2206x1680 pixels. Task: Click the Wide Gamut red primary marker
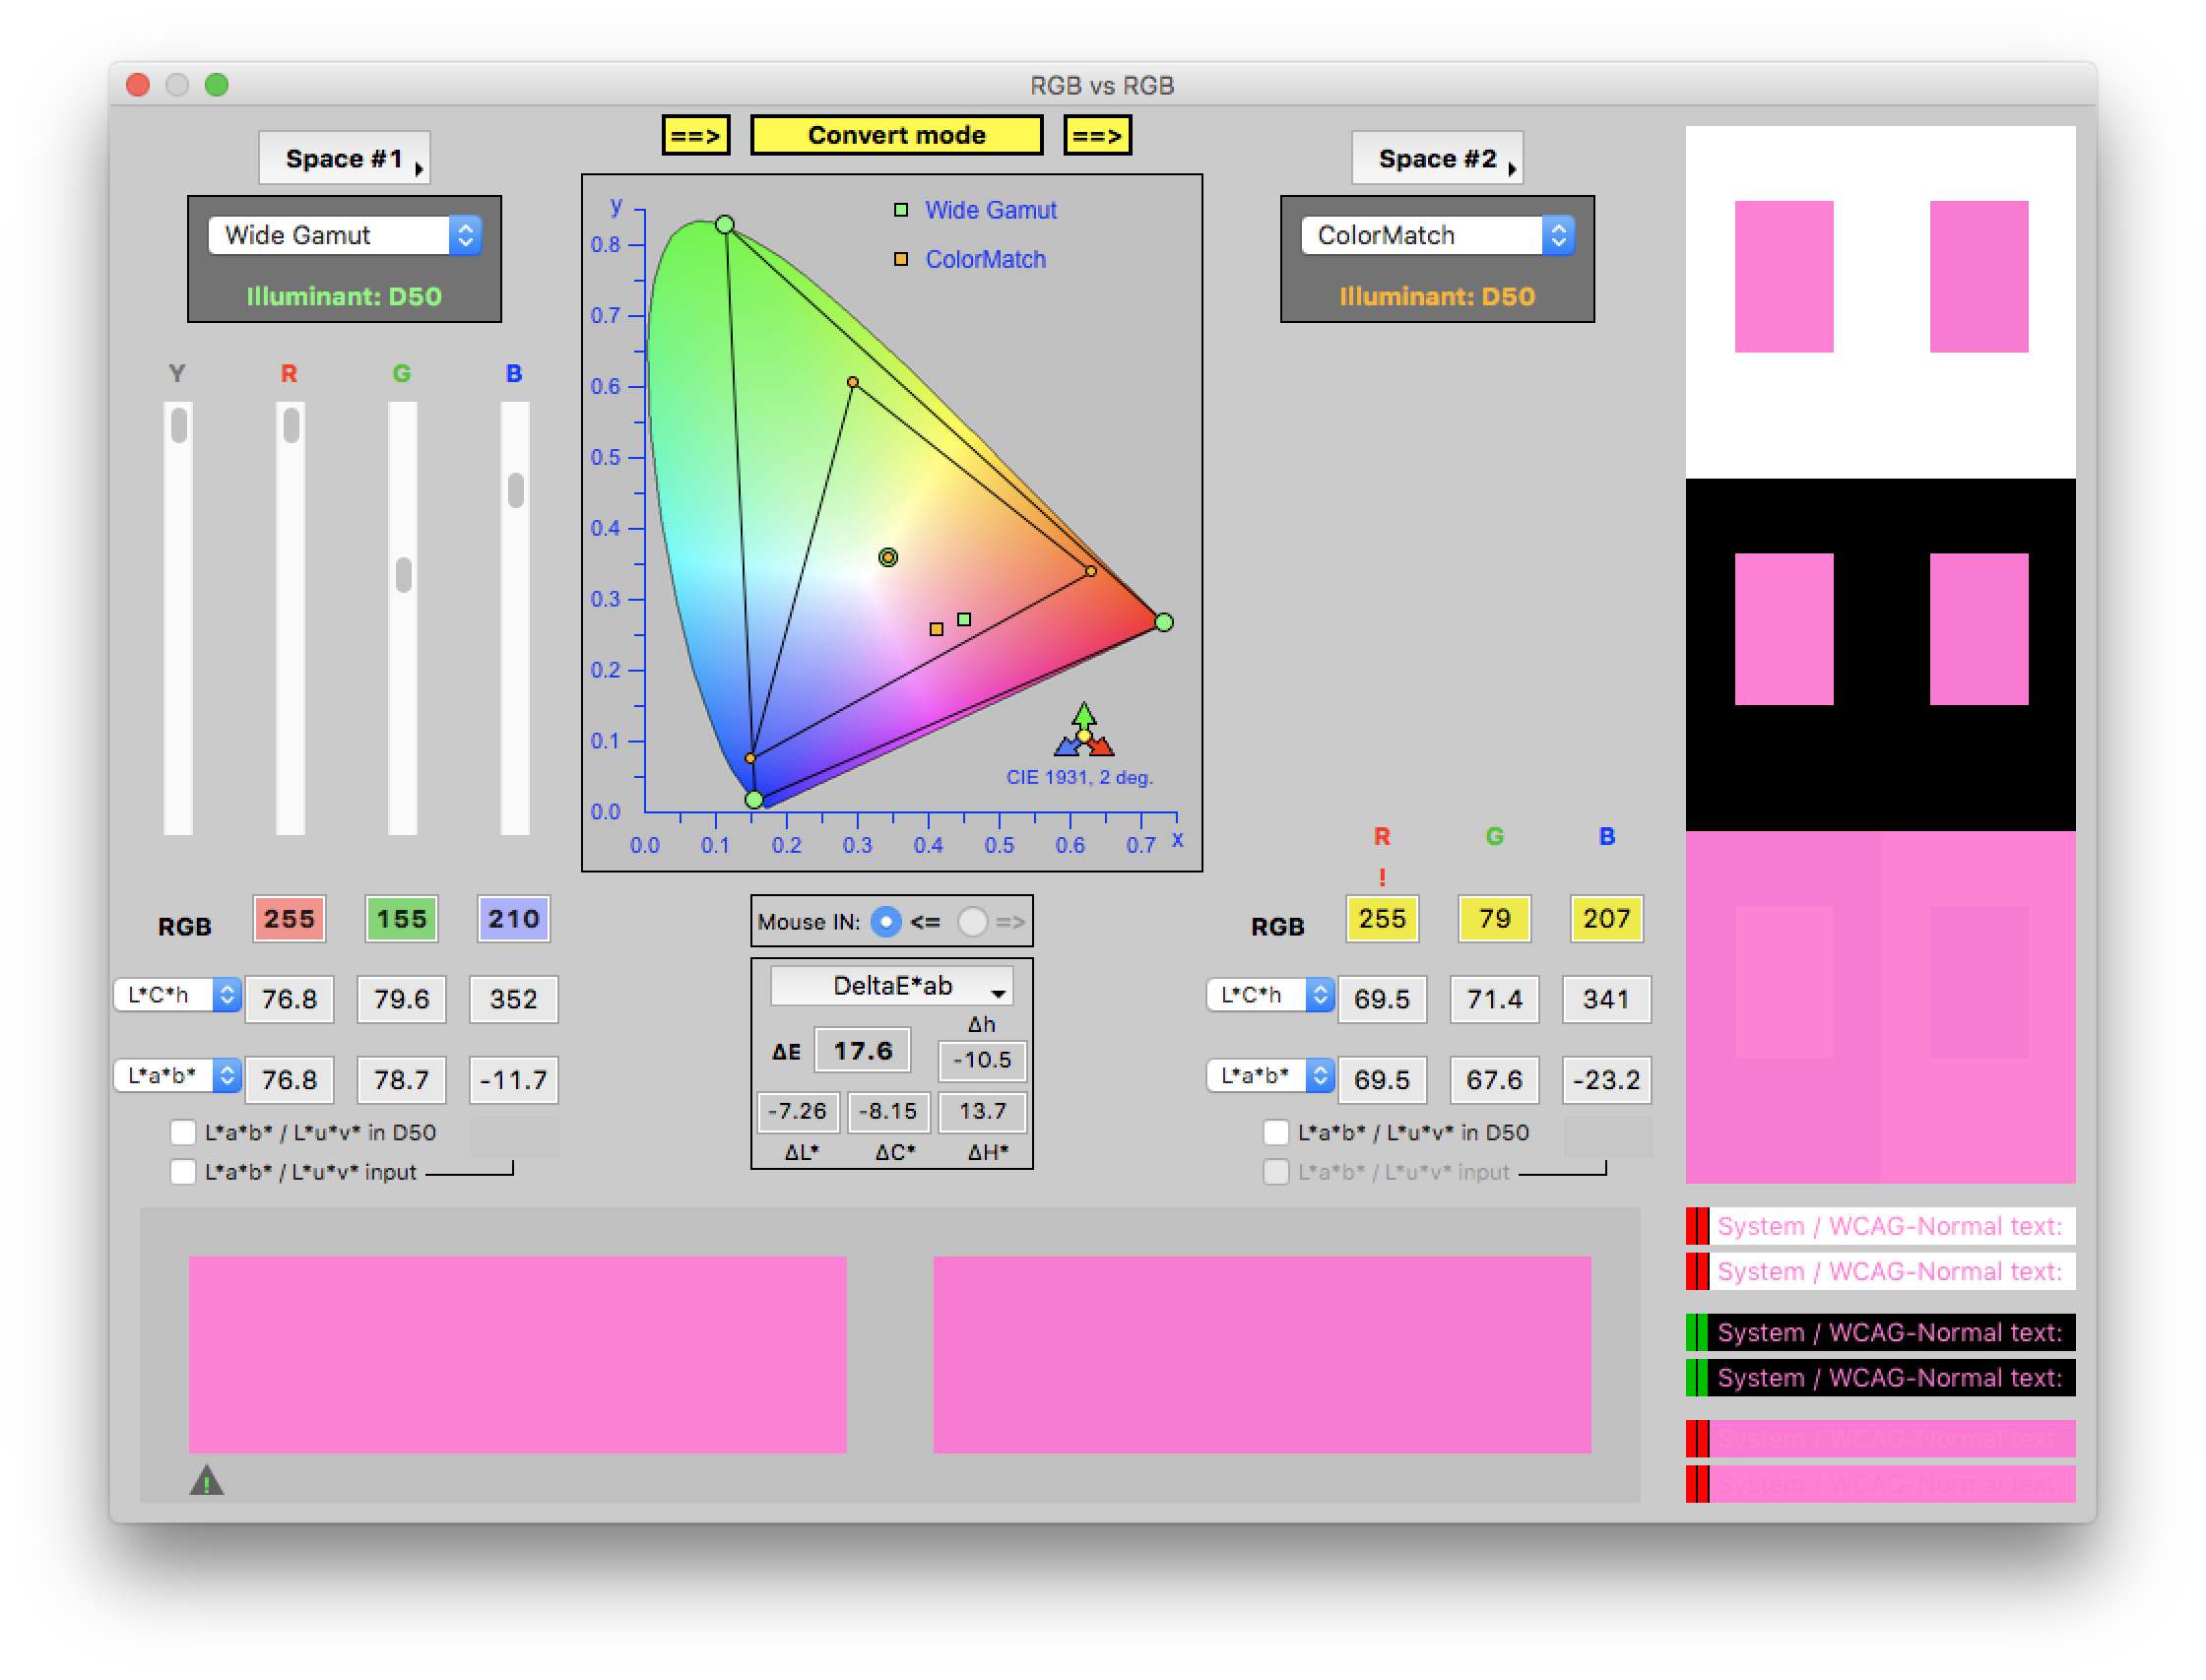[x=1164, y=623]
